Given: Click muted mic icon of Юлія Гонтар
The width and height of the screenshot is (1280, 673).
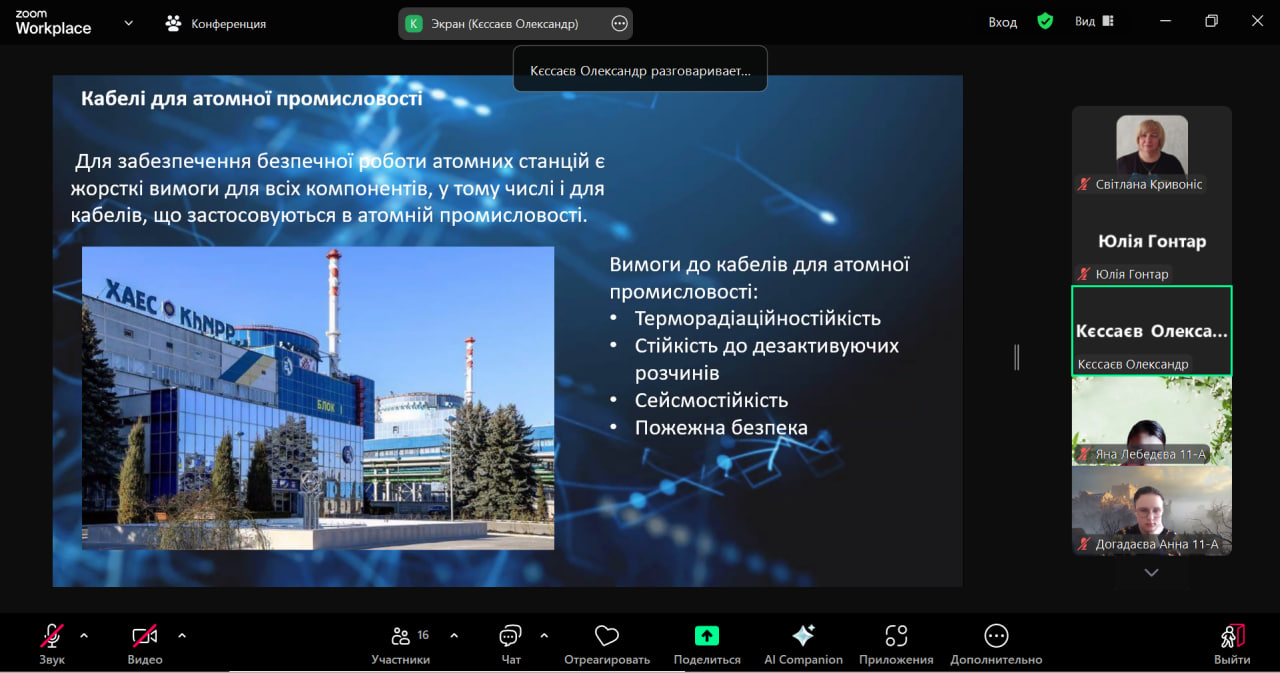Looking at the screenshot, I should (x=1083, y=274).
